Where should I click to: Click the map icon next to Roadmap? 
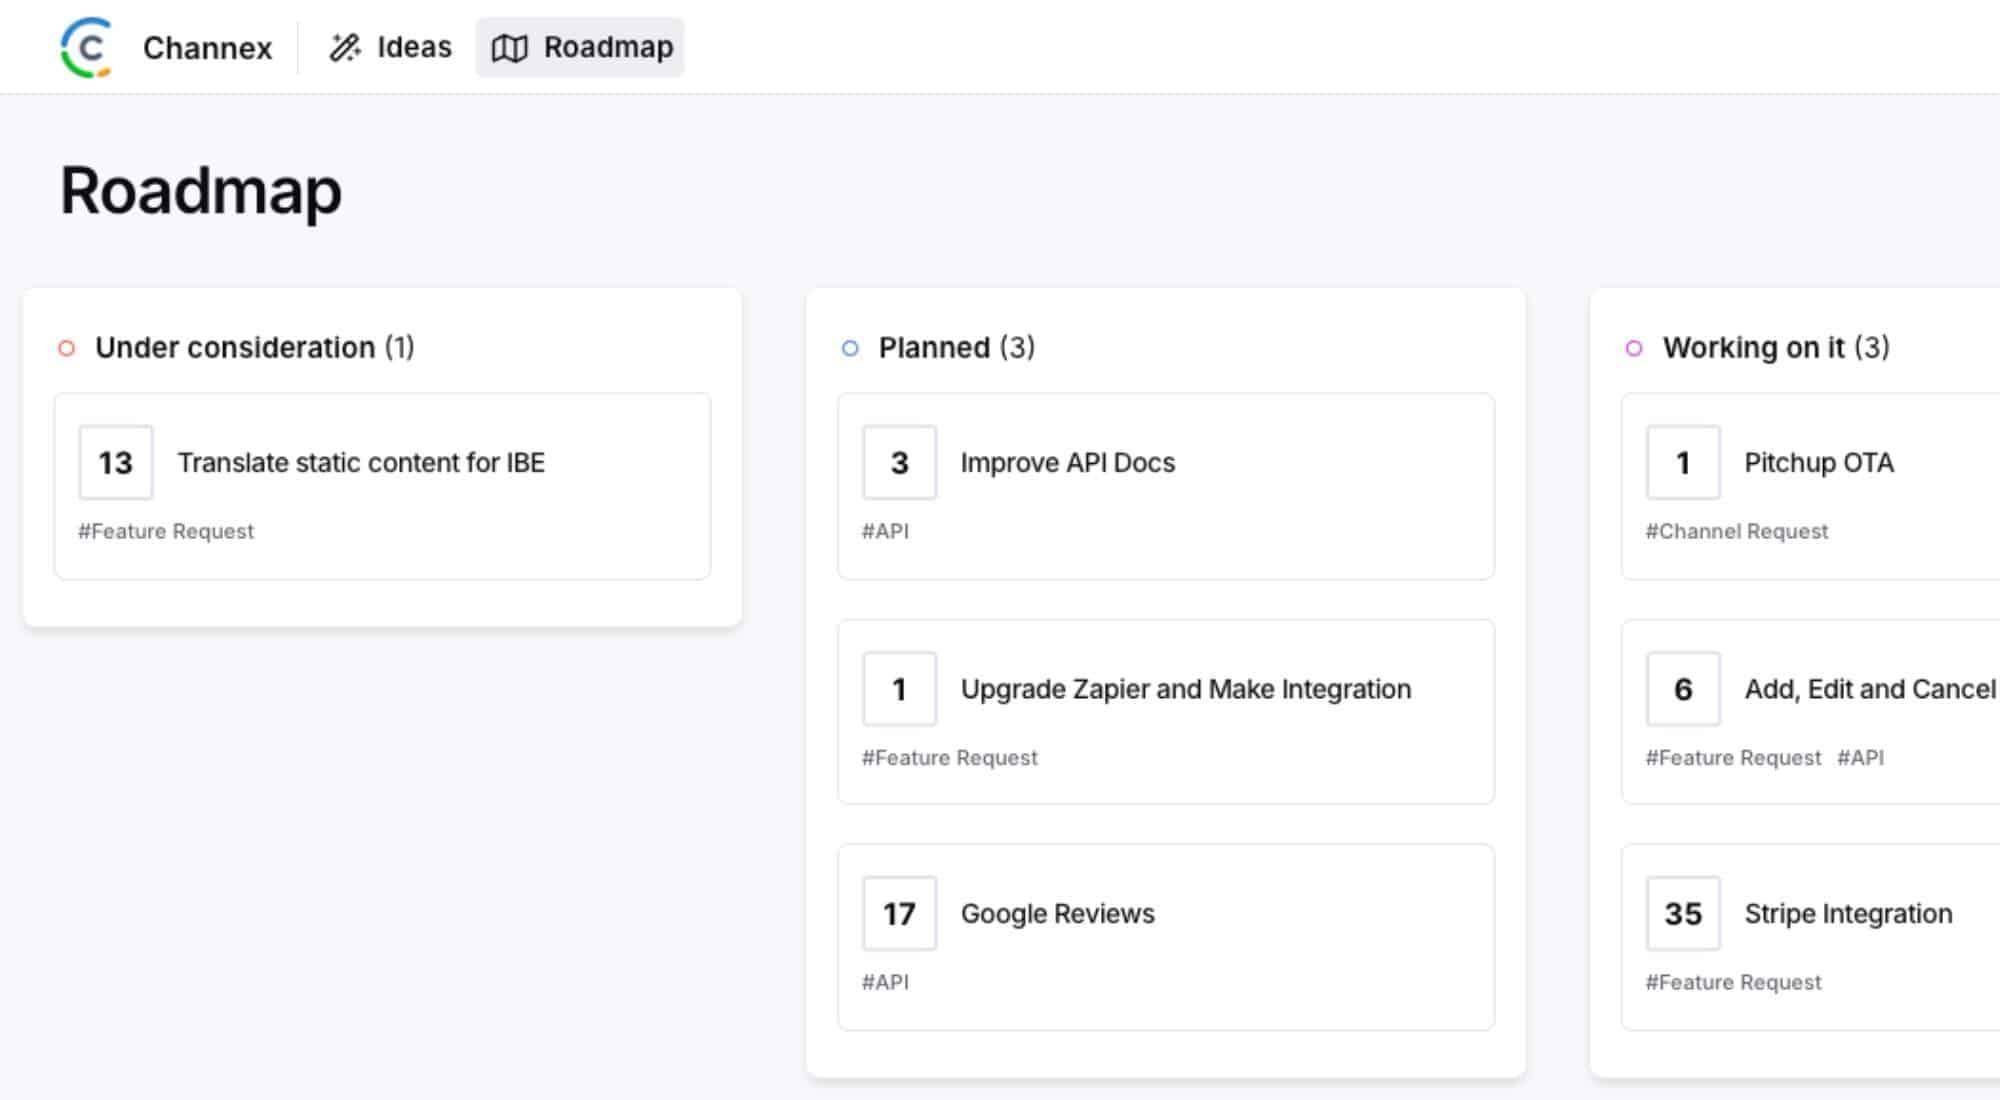click(x=510, y=46)
